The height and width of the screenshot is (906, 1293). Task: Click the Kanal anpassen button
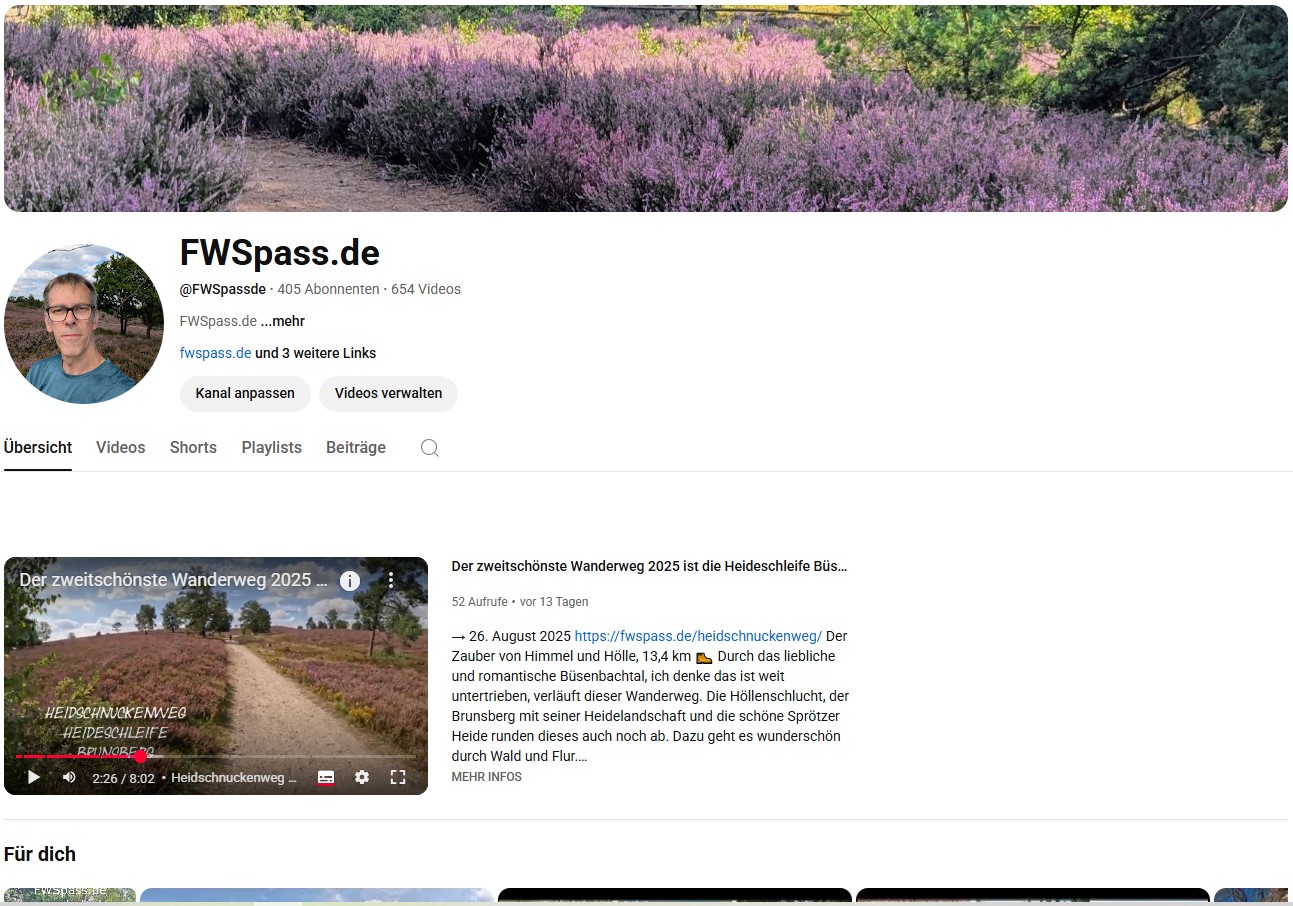(x=245, y=393)
